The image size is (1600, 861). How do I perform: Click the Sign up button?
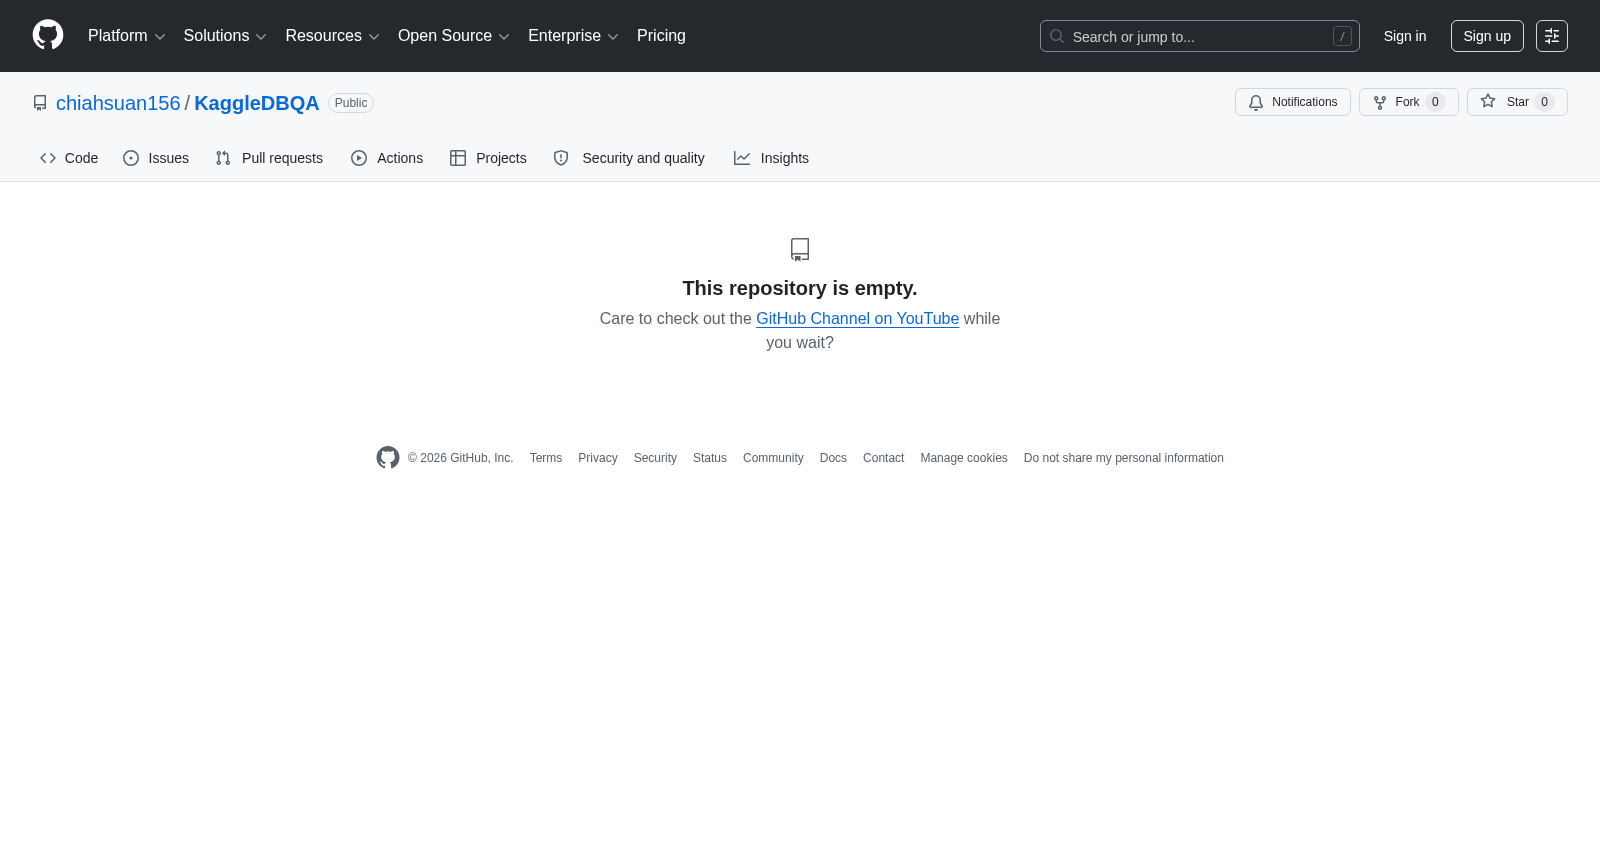[x=1487, y=36]
